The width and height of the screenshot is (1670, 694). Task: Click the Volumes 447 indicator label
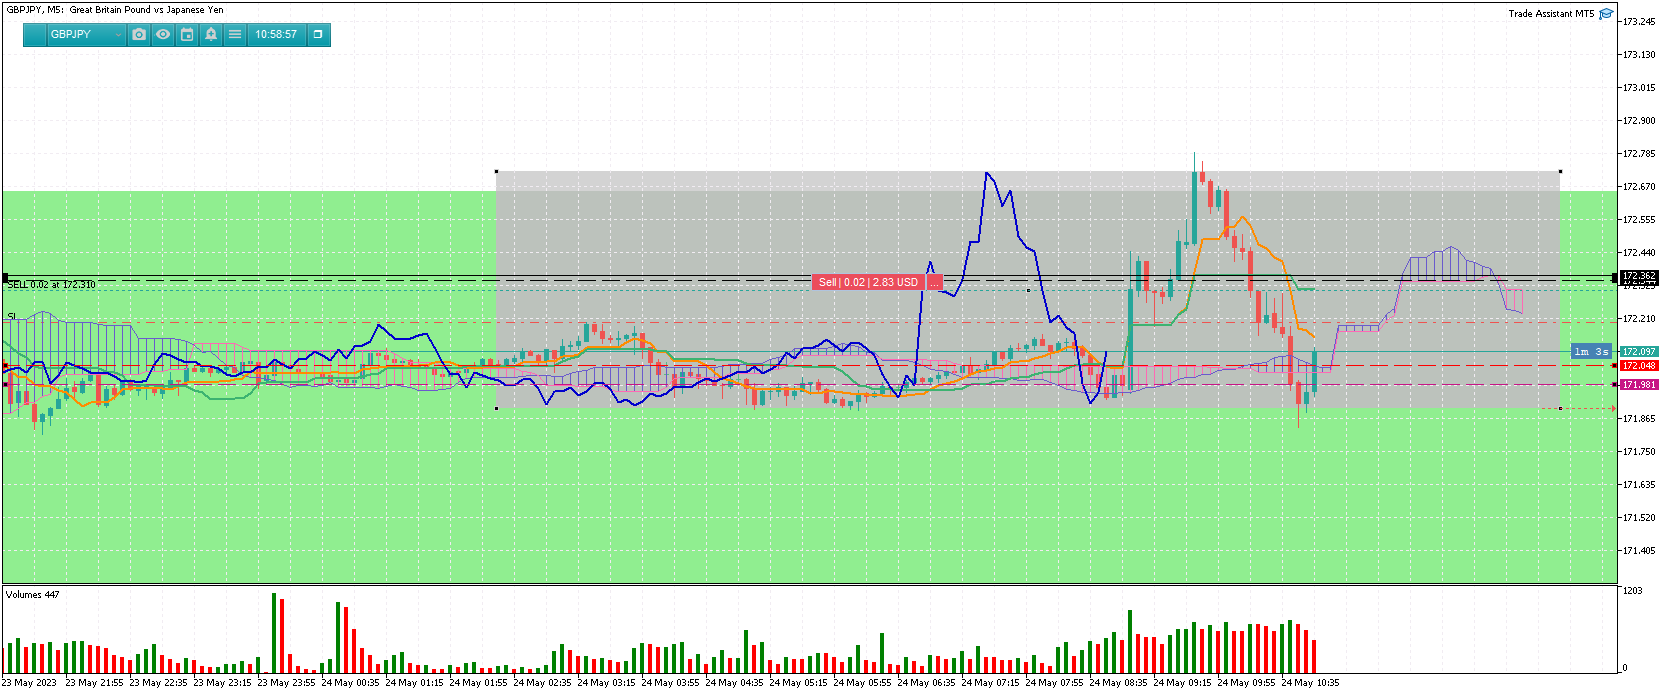pos(33,595)
